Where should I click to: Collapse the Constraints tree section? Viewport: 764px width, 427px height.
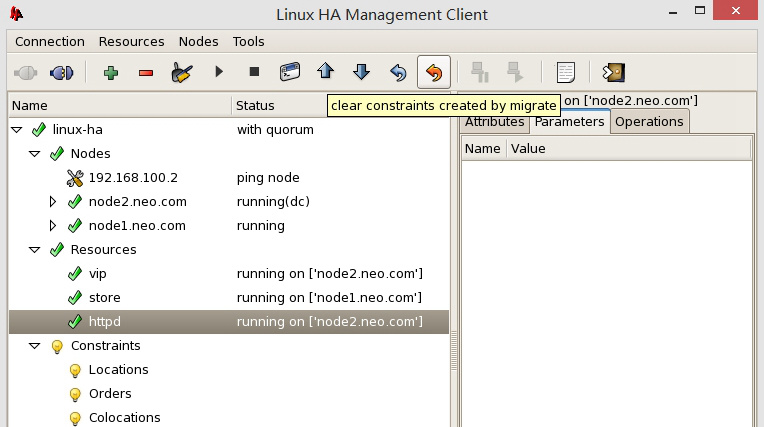tap(34, 346)
